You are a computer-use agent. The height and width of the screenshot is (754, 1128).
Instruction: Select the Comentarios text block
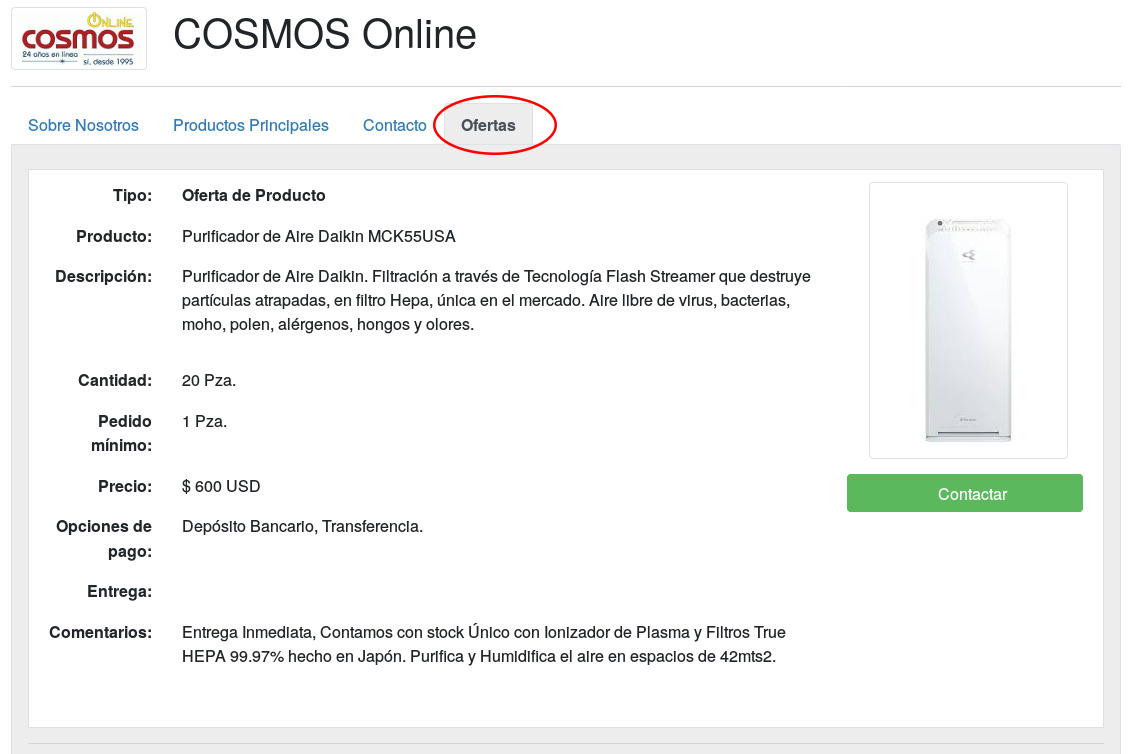pyautogui.click(x=483, y=644)
